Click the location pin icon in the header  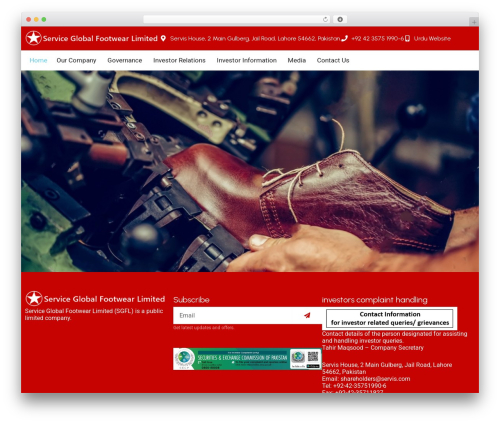(x=163, y=38)
